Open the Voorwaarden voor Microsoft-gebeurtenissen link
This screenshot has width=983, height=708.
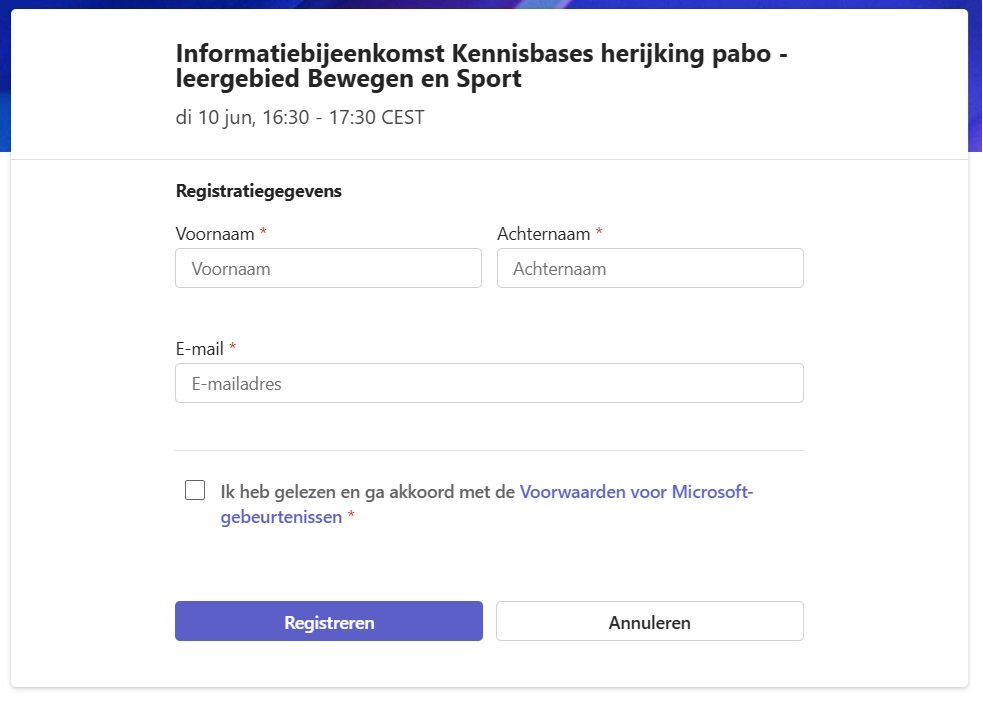tap(486, 504)
